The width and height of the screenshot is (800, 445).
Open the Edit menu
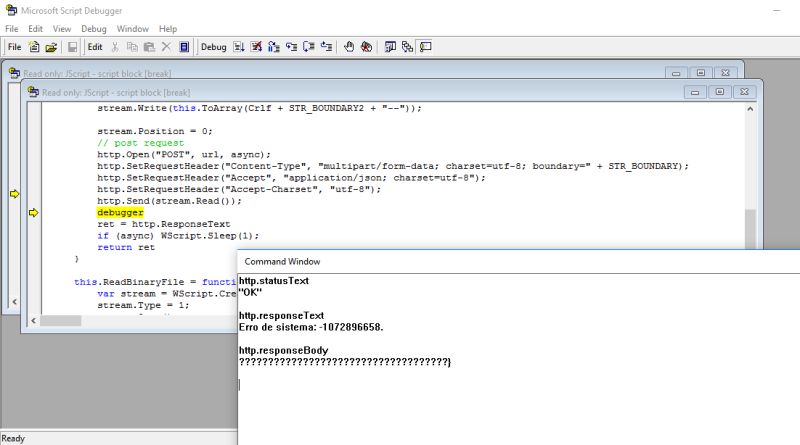tap(35, 29)
